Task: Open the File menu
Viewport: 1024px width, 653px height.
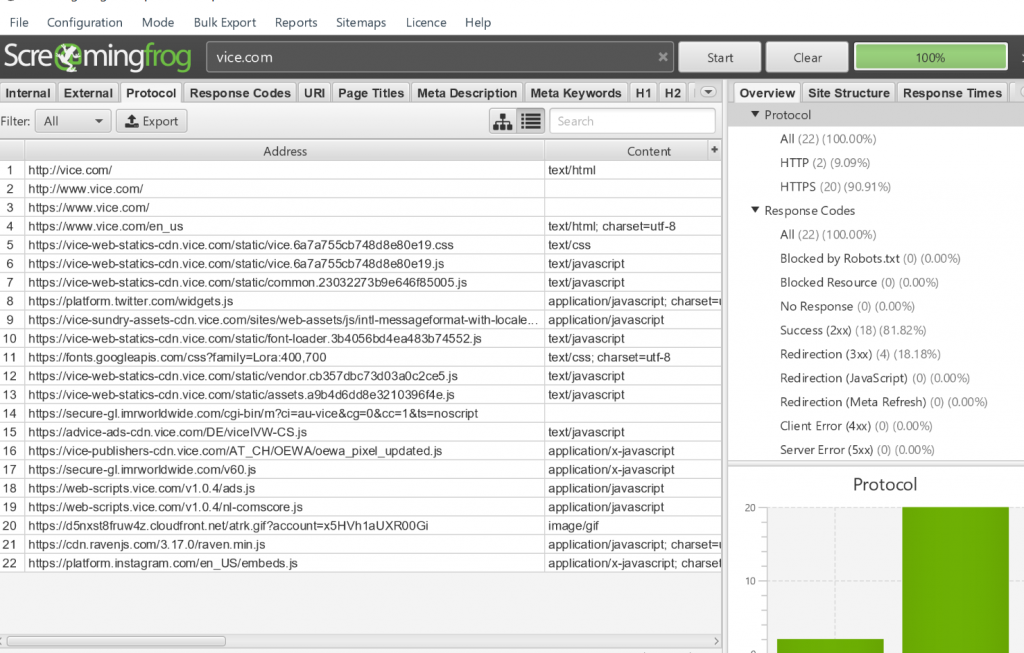Action: (x=19, y=22)
